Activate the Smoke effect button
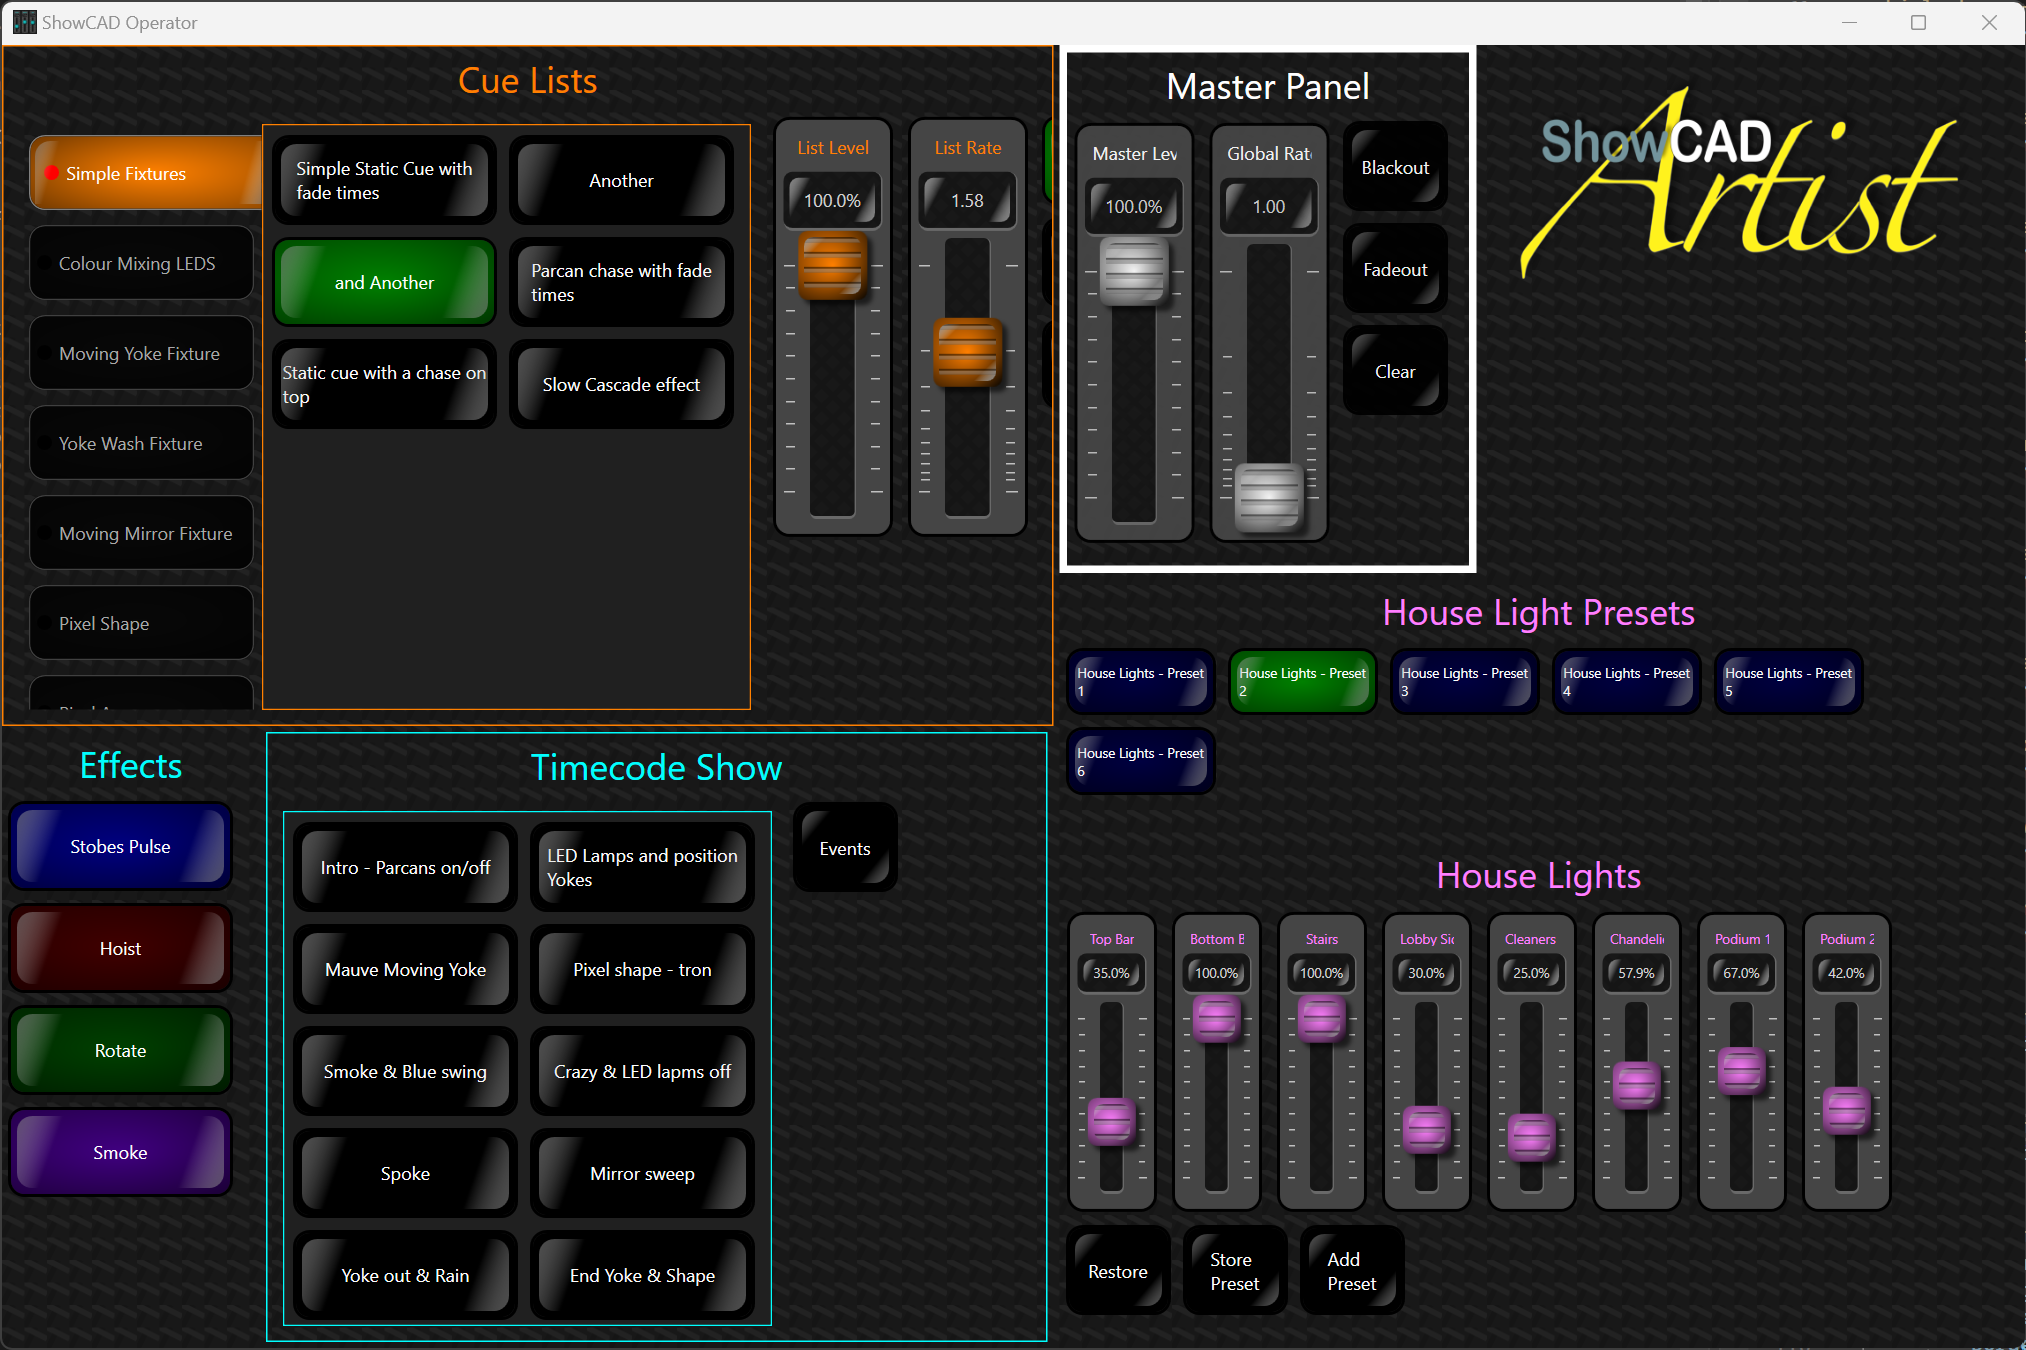The image size is (2026, 1350). tap(120, 1153)
